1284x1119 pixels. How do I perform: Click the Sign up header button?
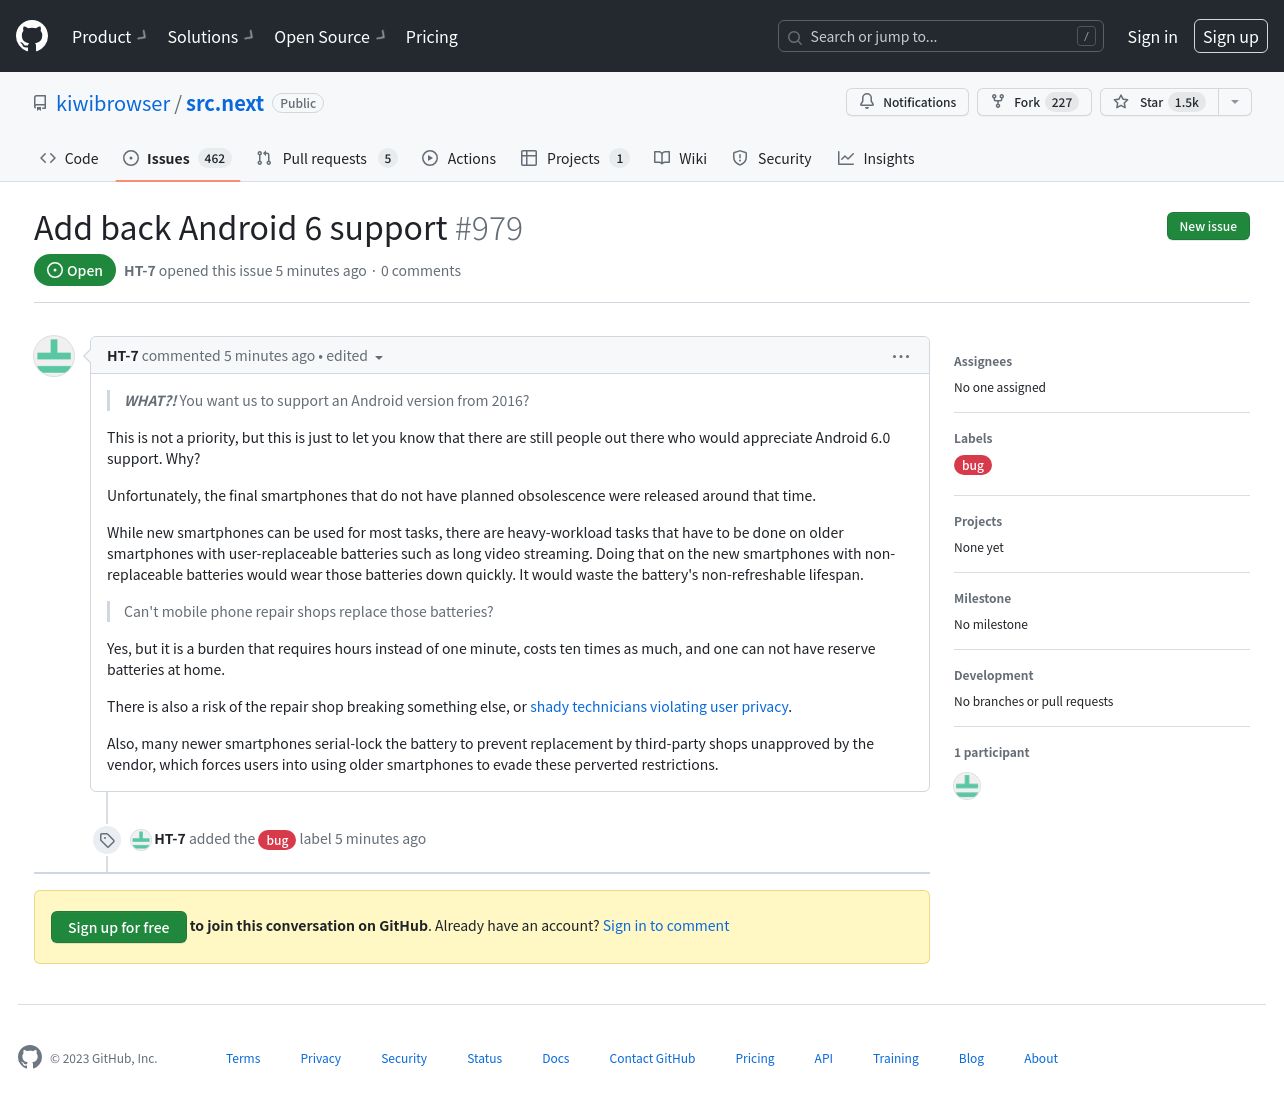[1230, 37]
